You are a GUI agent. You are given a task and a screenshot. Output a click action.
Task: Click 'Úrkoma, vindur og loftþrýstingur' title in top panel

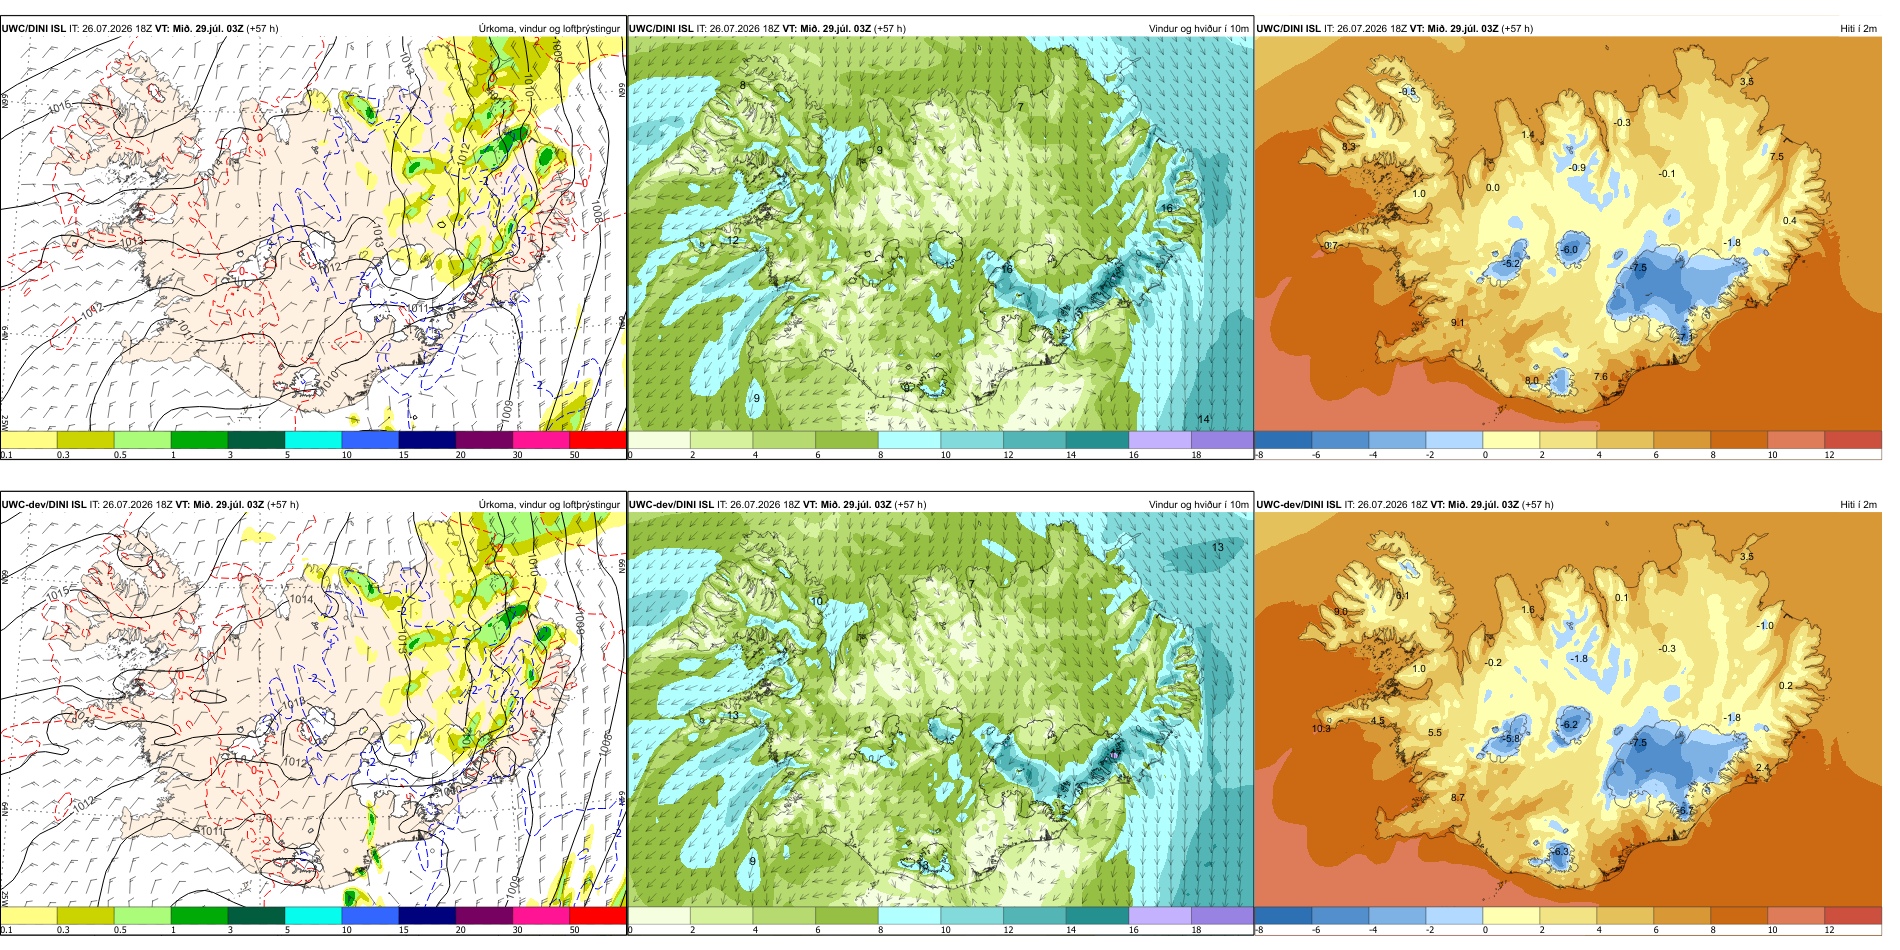(549, 29)
